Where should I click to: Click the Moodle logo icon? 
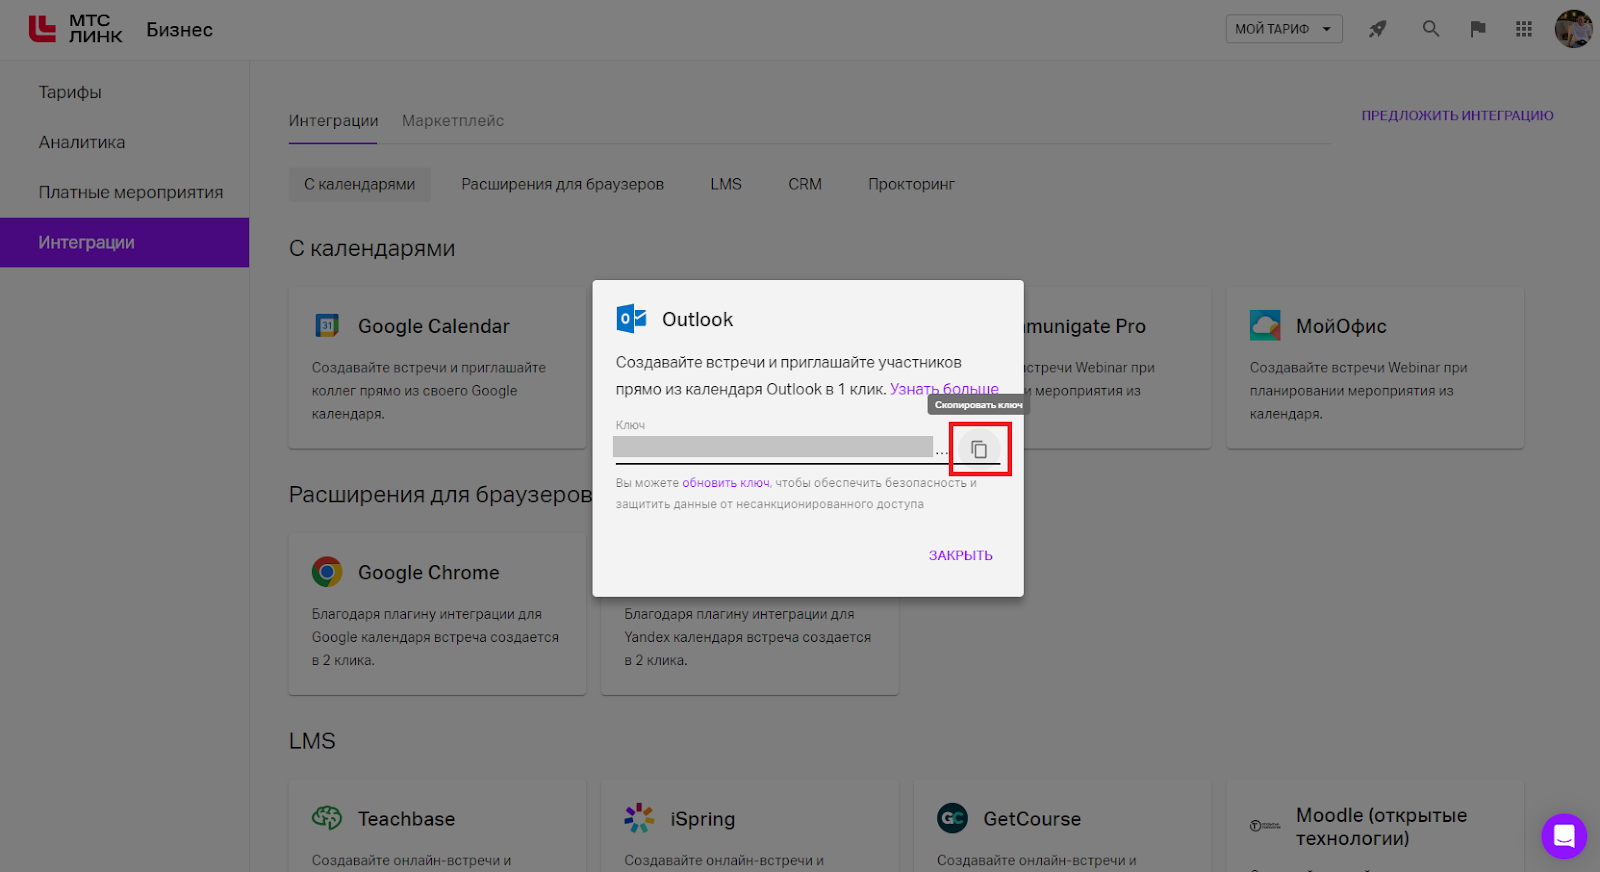(1265, 826)
